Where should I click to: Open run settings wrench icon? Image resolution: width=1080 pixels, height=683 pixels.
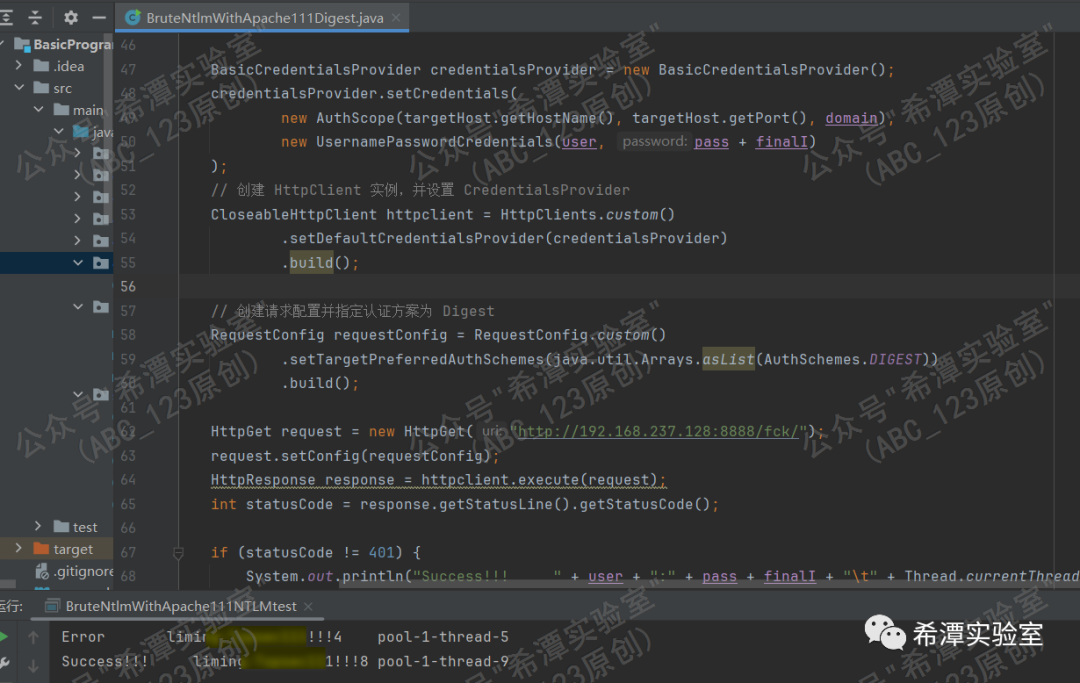pyautogui.click(x=4, y=663)
